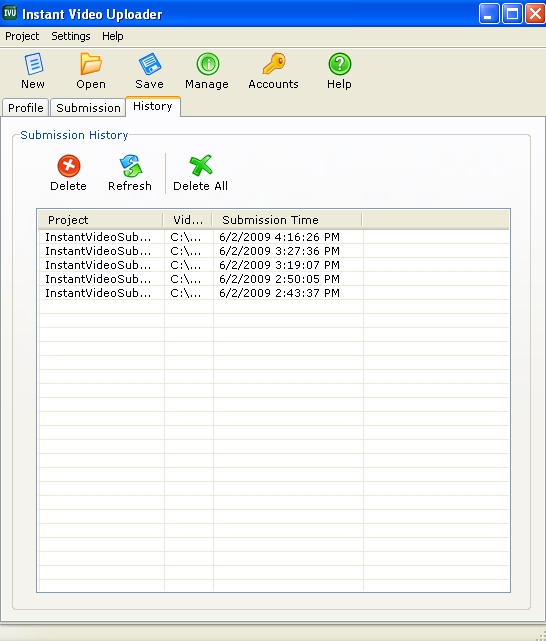Open the Help menu in menu bar

(113, 36)
